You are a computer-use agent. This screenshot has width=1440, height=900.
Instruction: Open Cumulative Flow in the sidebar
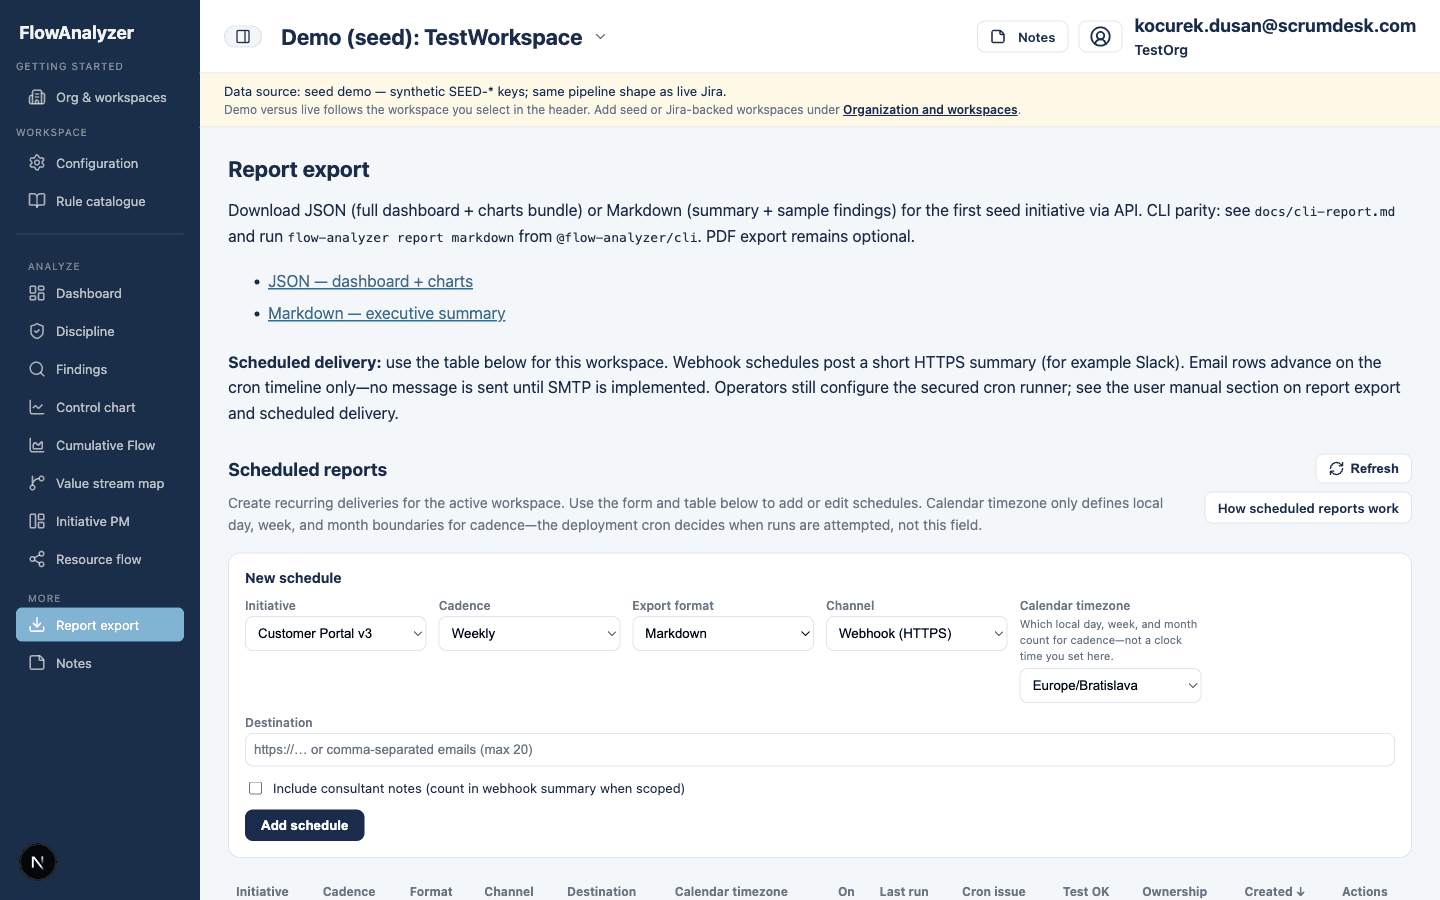[100, 445]
